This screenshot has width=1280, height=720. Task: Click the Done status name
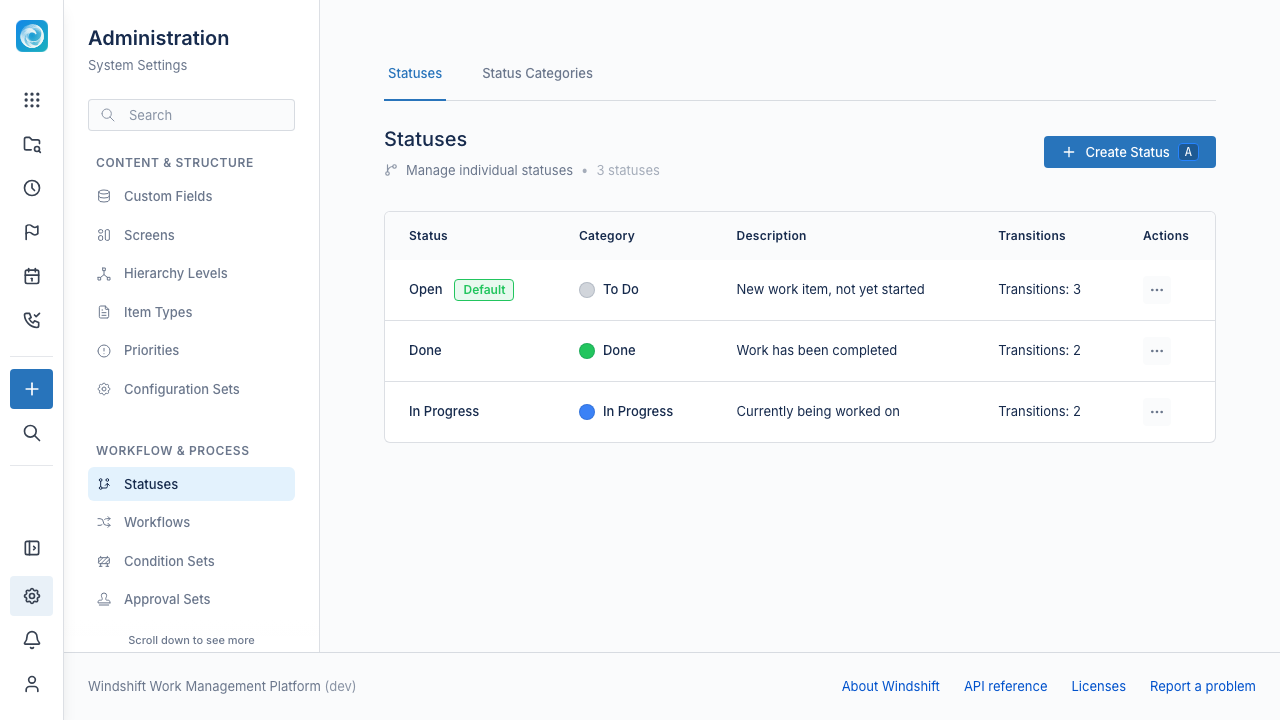click(x=425, y=350)
